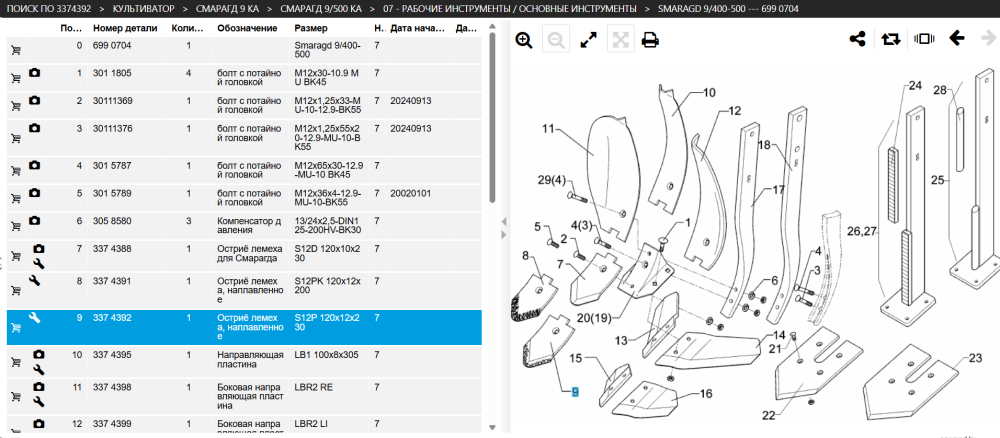
Task: Click callout number 16 in diagram
Action: tap(706, 394)
